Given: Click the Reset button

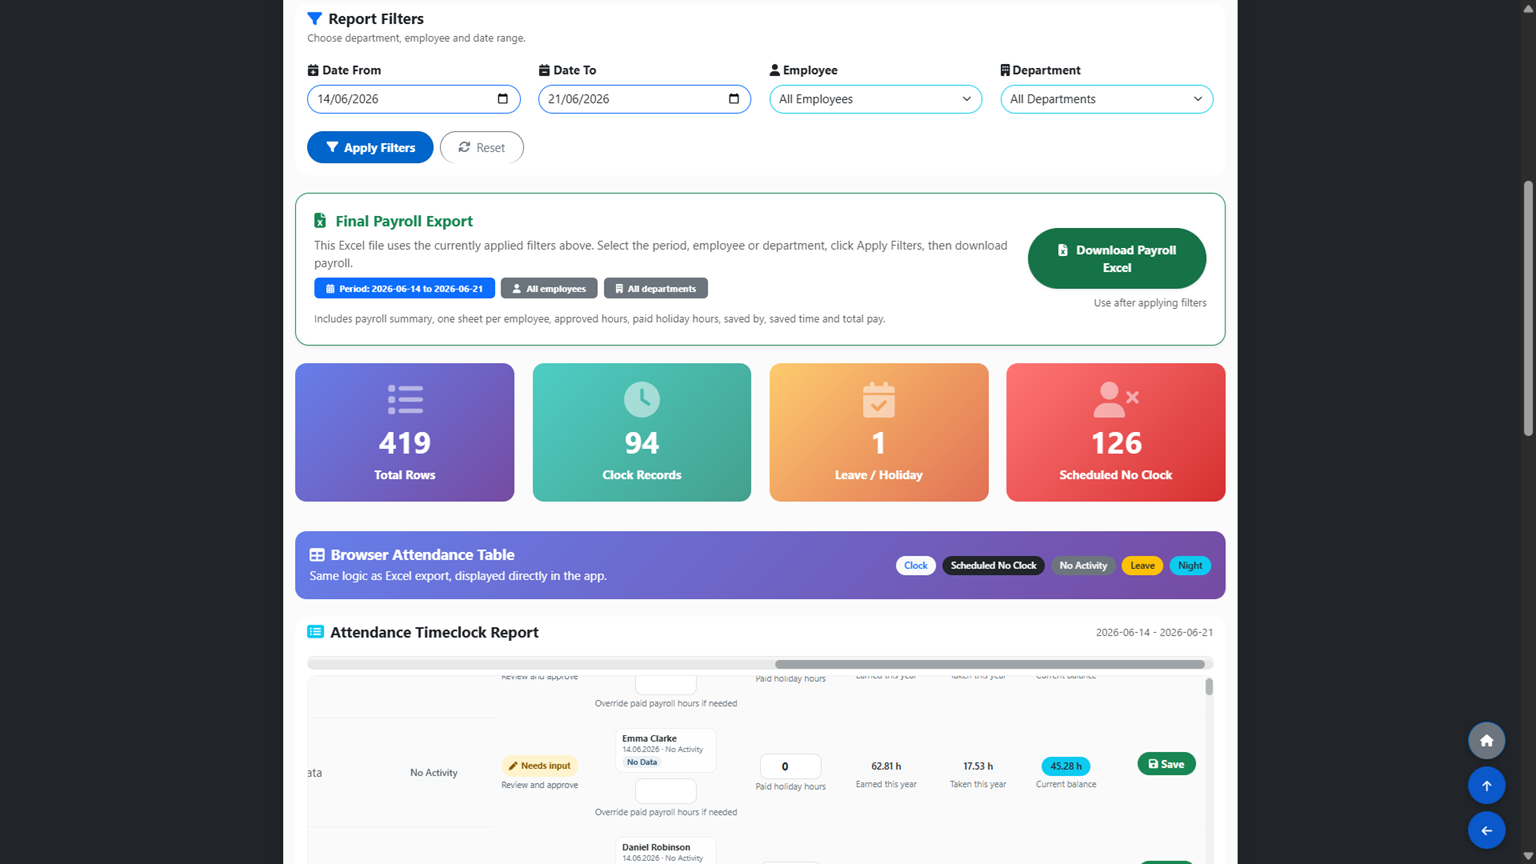Looking at the screenshot, I should coord(482,147).
